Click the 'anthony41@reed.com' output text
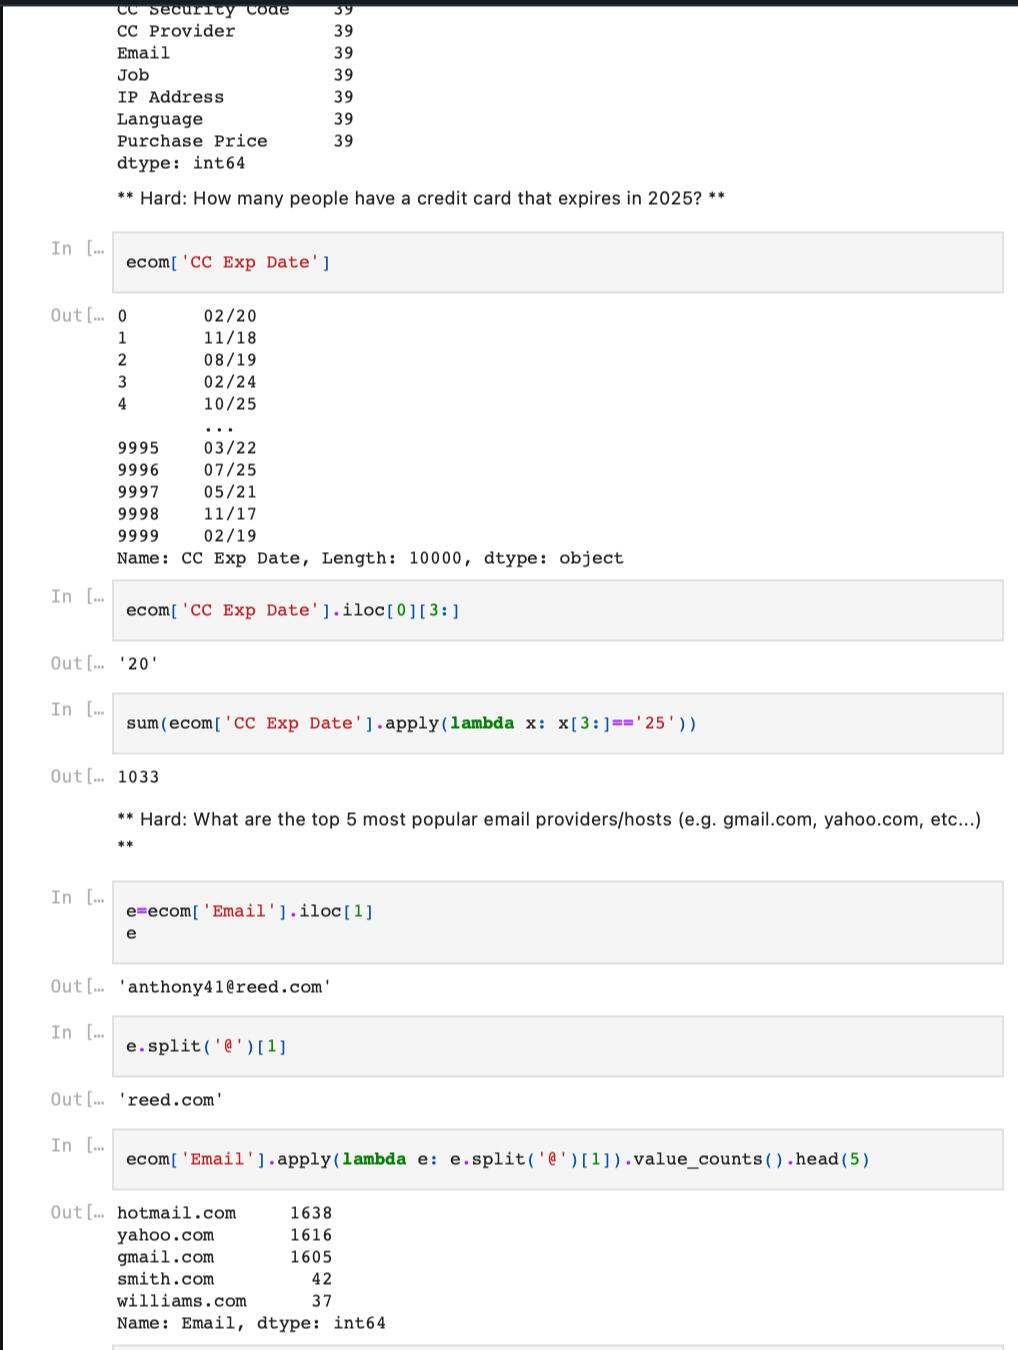This screenshot has width=1018, height=1350. [224, 987]
